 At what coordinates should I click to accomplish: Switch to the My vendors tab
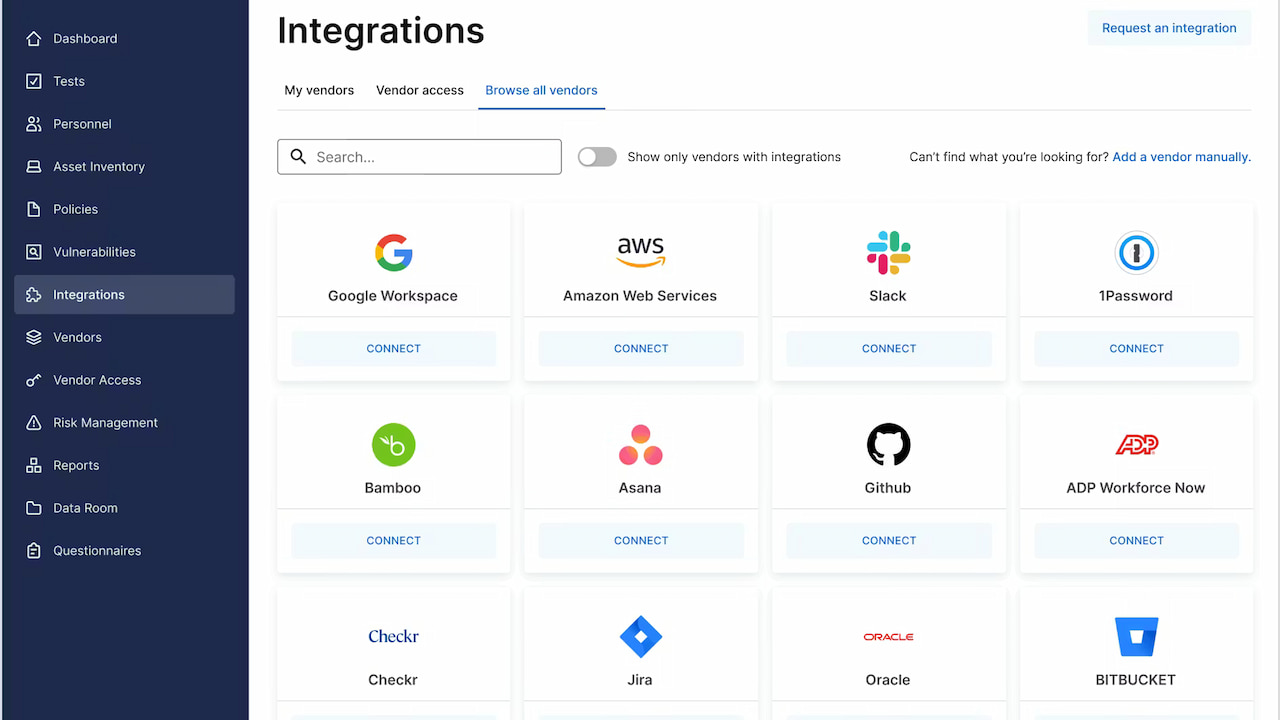pos(319,90)
